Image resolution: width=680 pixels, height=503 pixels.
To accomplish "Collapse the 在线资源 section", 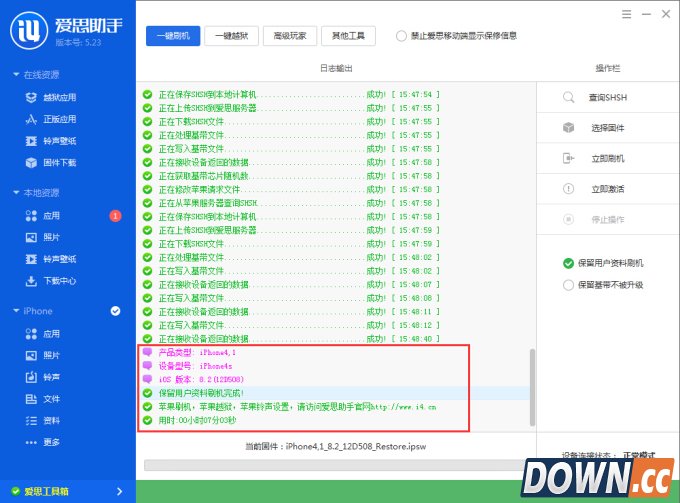I will point(16,75).
